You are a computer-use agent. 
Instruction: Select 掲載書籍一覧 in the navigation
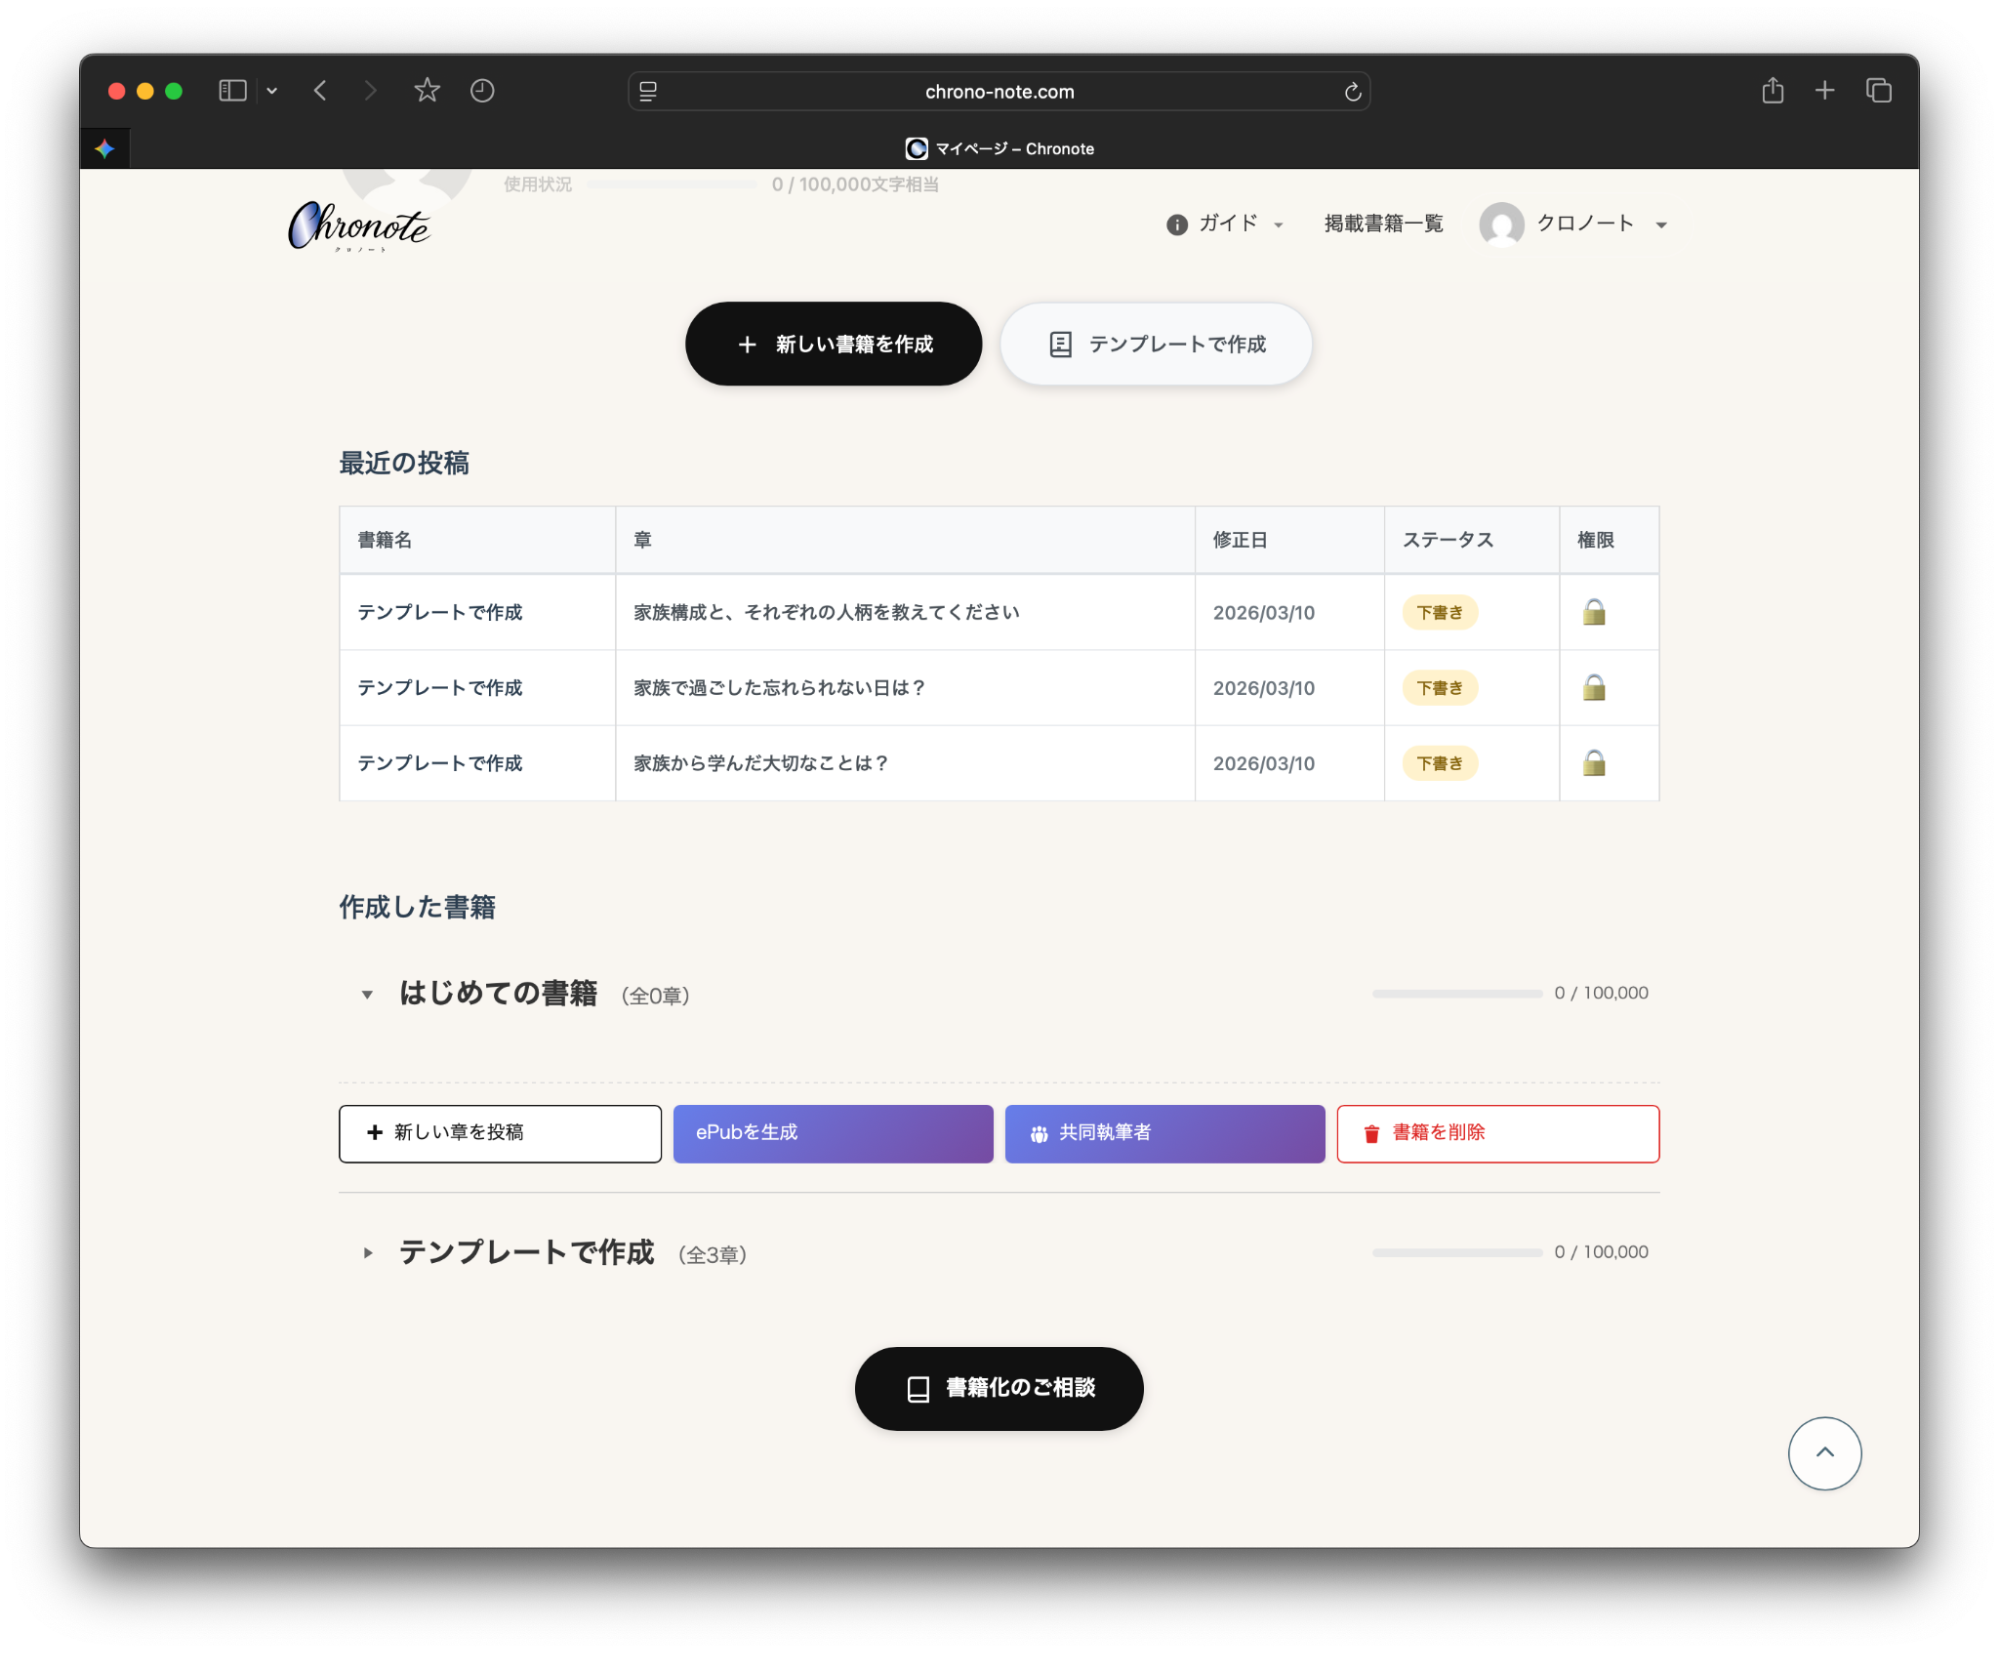click(x=1382, y=224)
